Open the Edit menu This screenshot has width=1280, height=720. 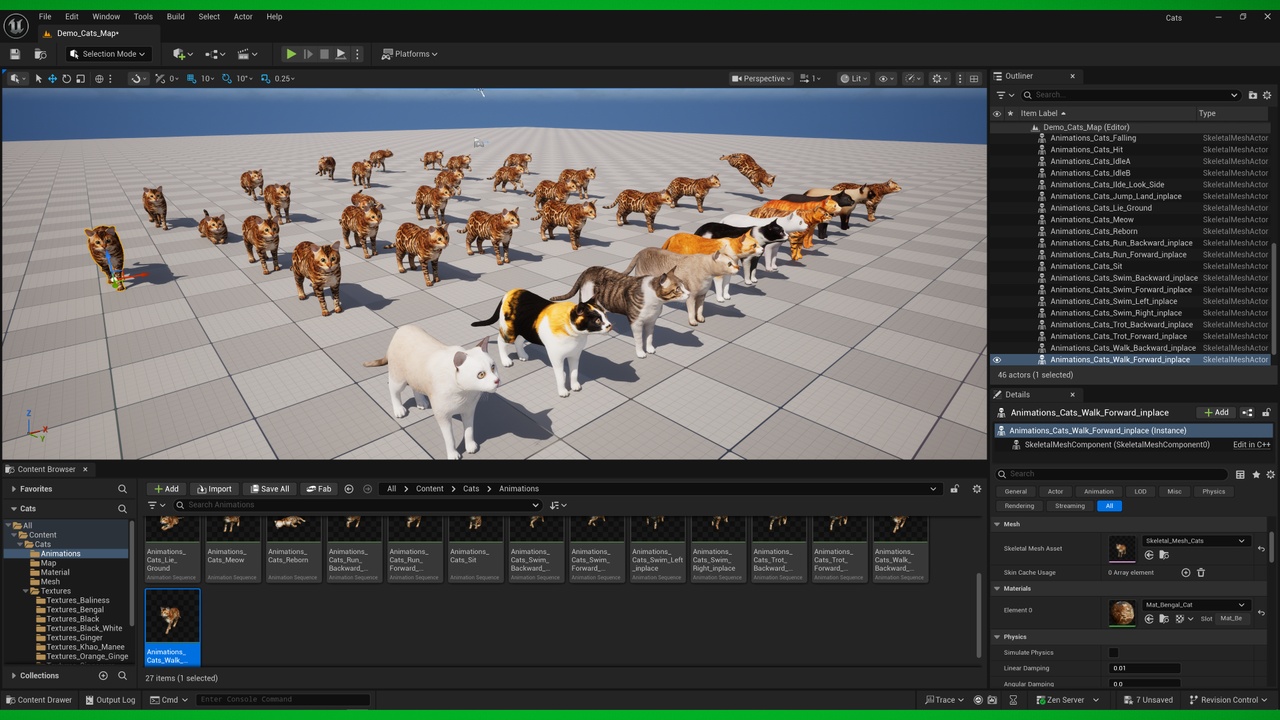72,17
